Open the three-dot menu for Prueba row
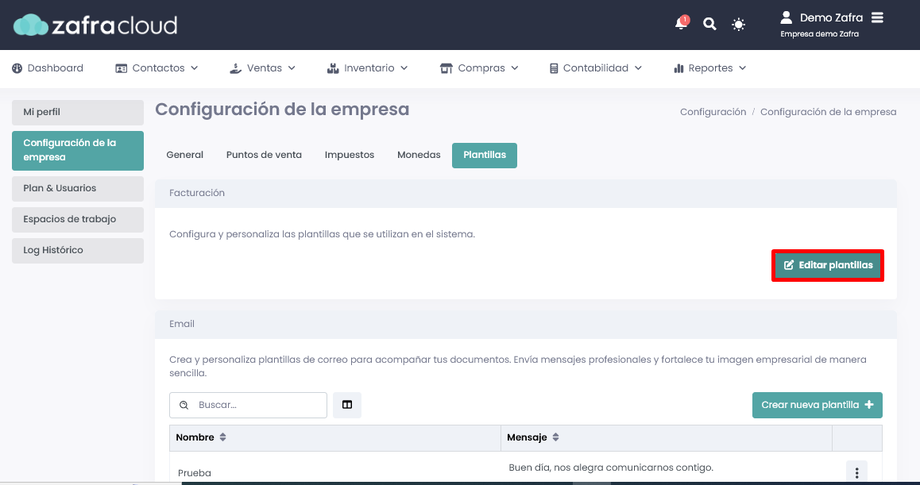The width and height of the screenshot is (920, 485). [x=856, y=473]
